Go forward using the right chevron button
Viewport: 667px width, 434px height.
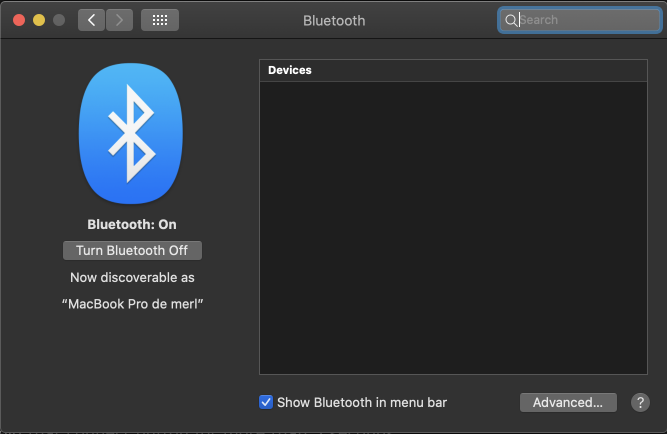(120, 20)
